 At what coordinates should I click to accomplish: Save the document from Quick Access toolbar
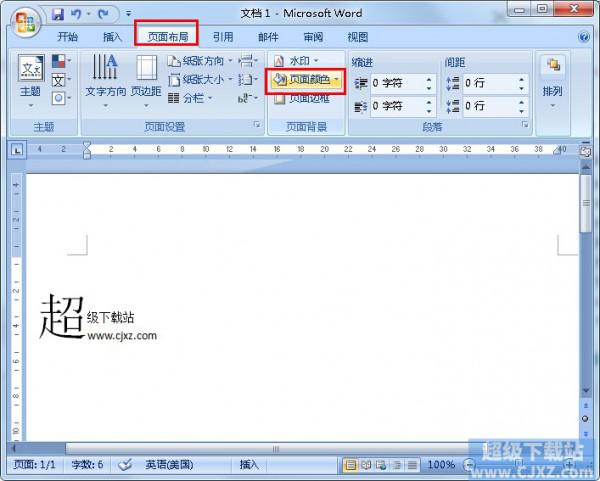click(x=58, y=14)
